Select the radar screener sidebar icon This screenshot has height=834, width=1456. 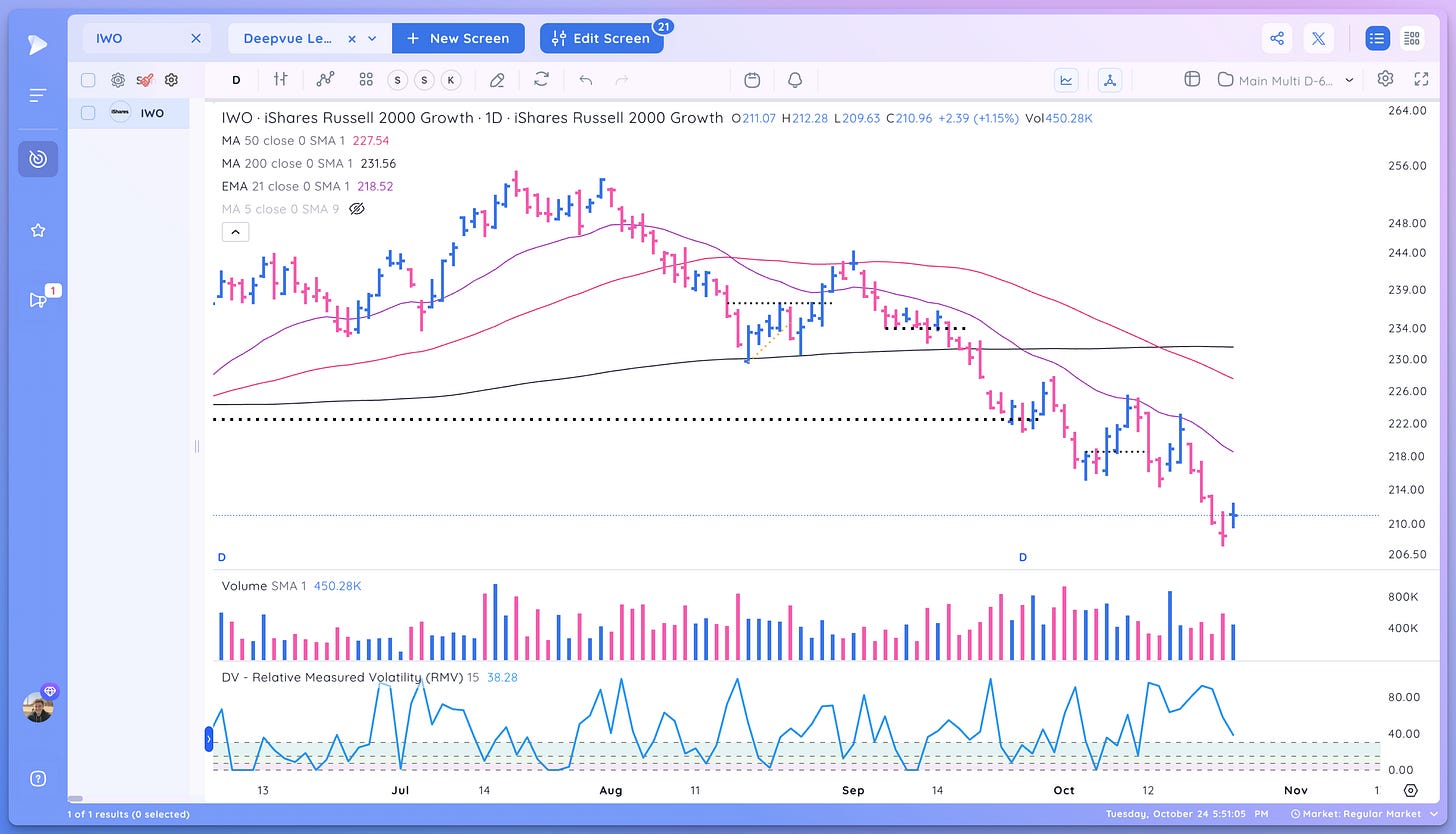tap(38, 159)
